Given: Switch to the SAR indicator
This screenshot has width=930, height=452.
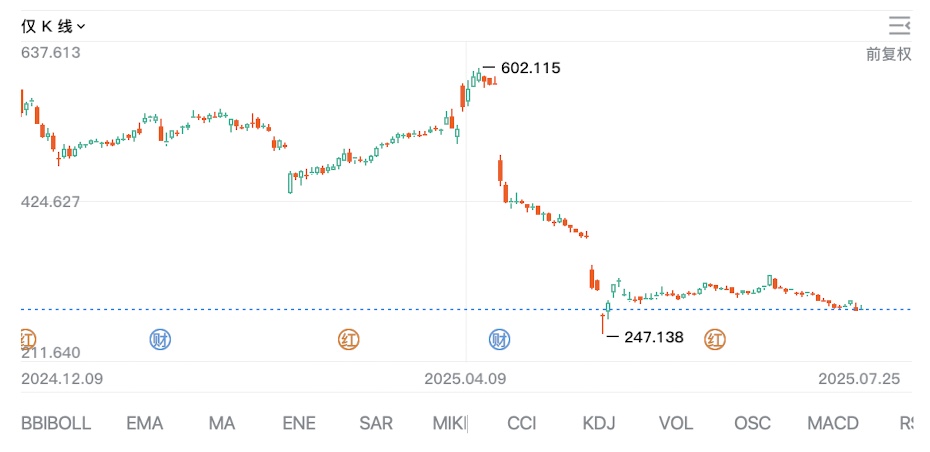Looking at the screenshot, I should [376, 423].
